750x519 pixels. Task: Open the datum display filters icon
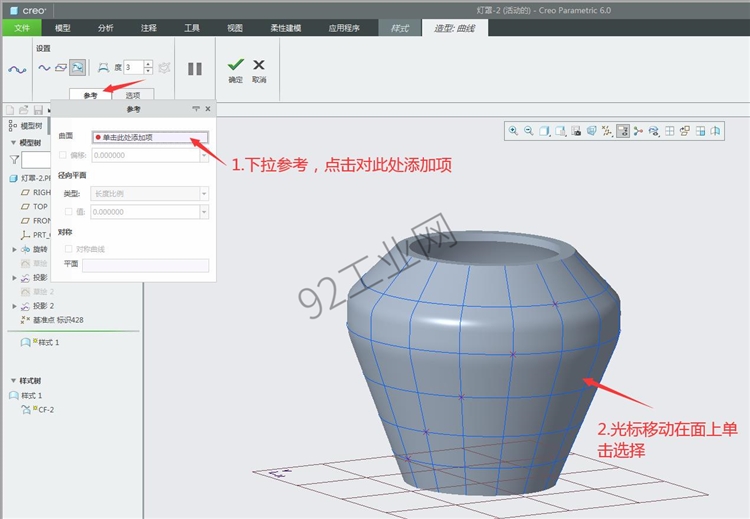607,131
